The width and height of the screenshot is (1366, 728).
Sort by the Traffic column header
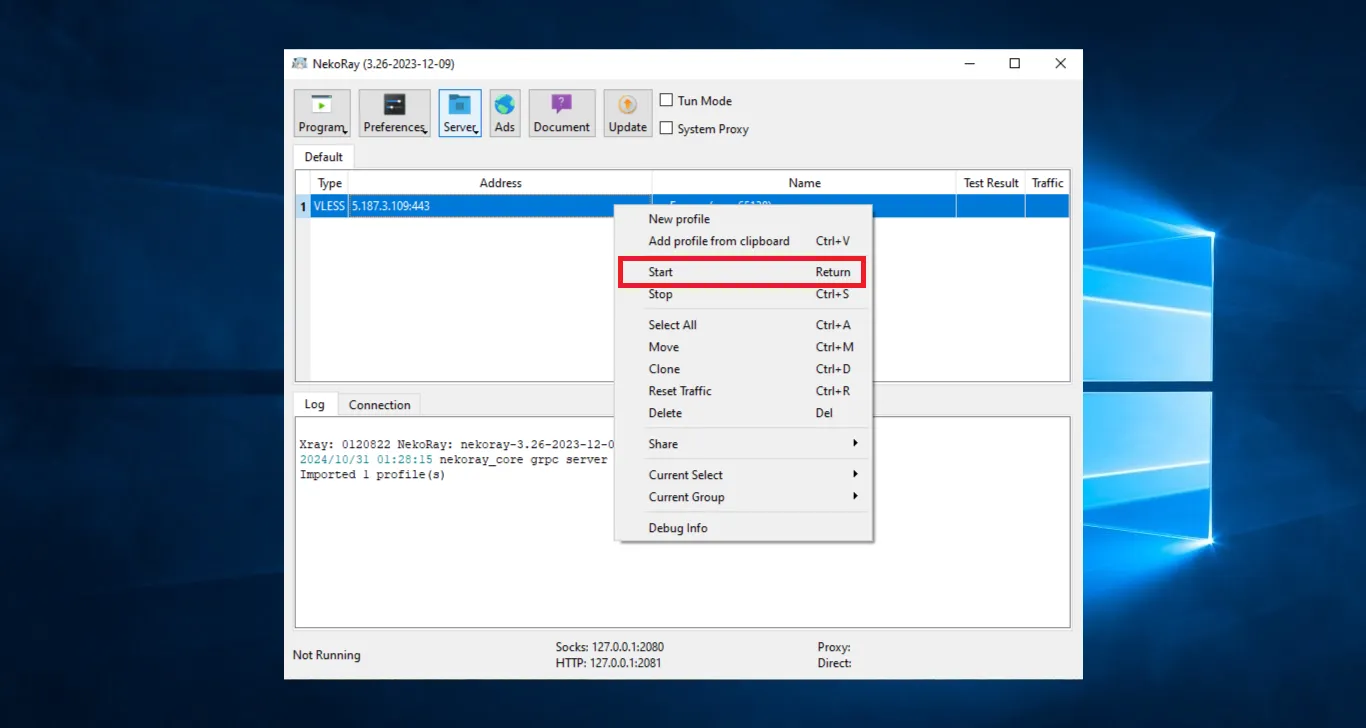tap(1048, 183)
